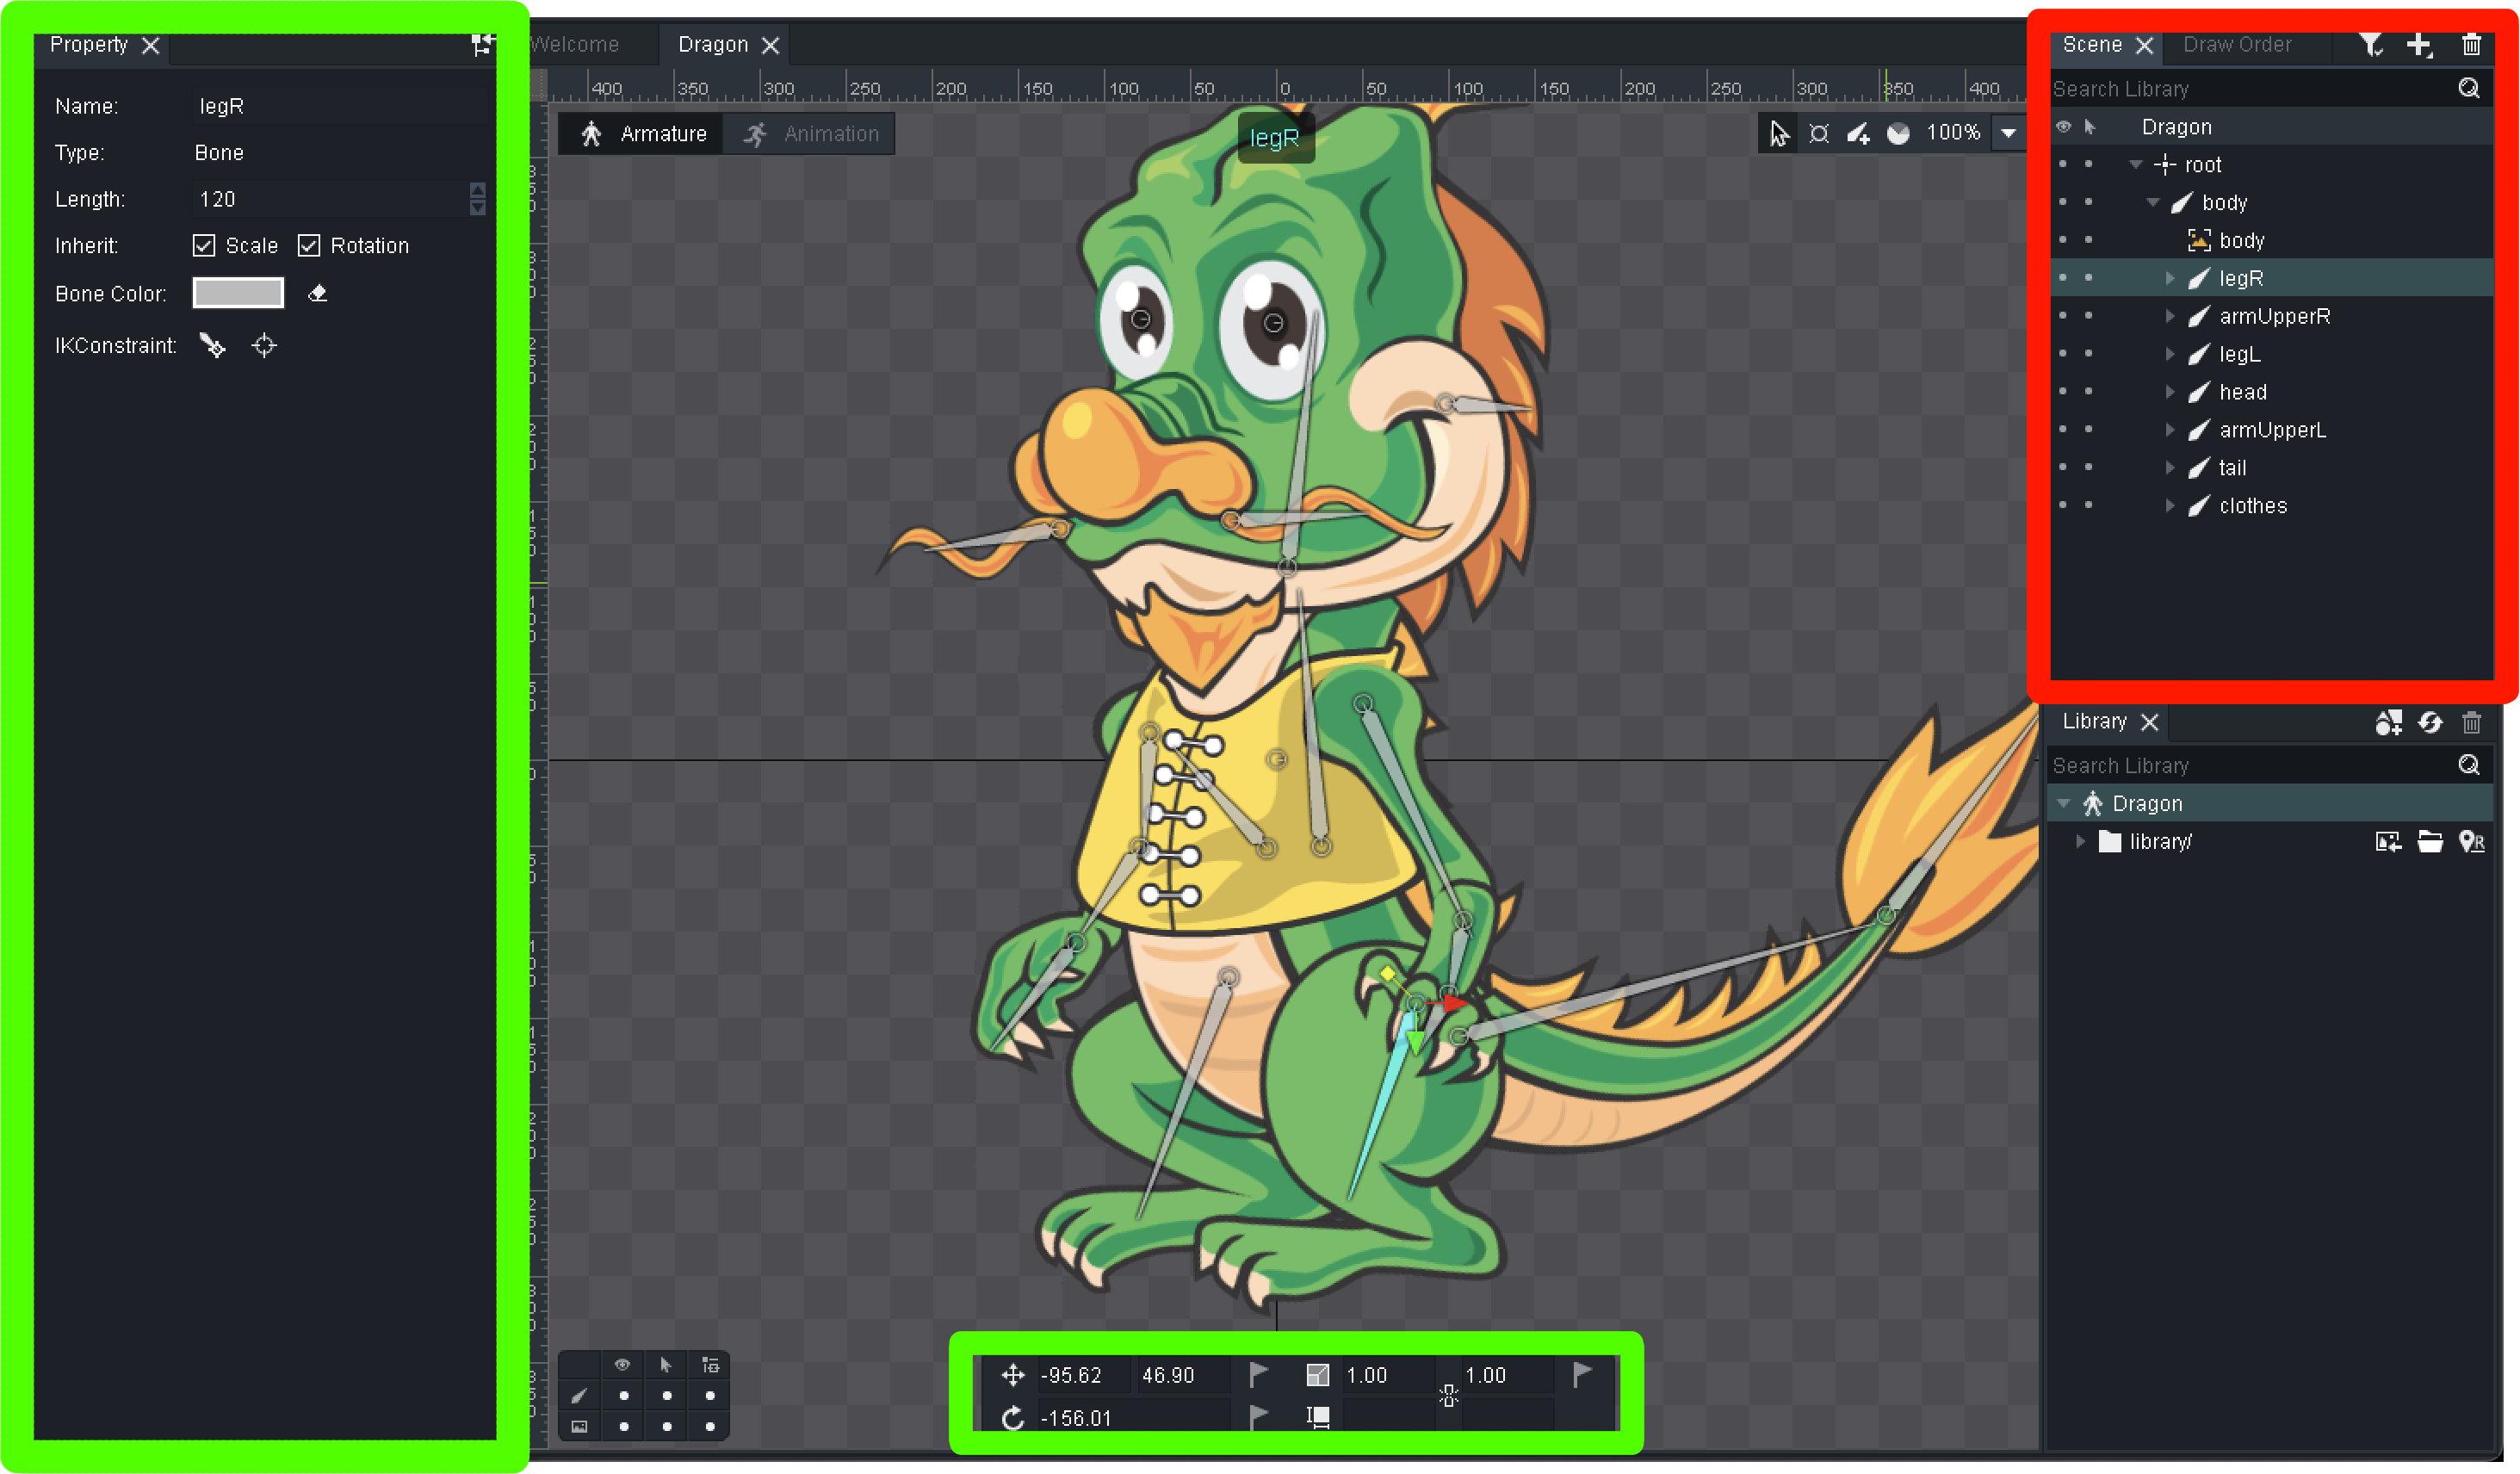Click the Scene panel trash icon
The width and height of the screenshot is (2520, 1474).
click(x=2471, y=45)
